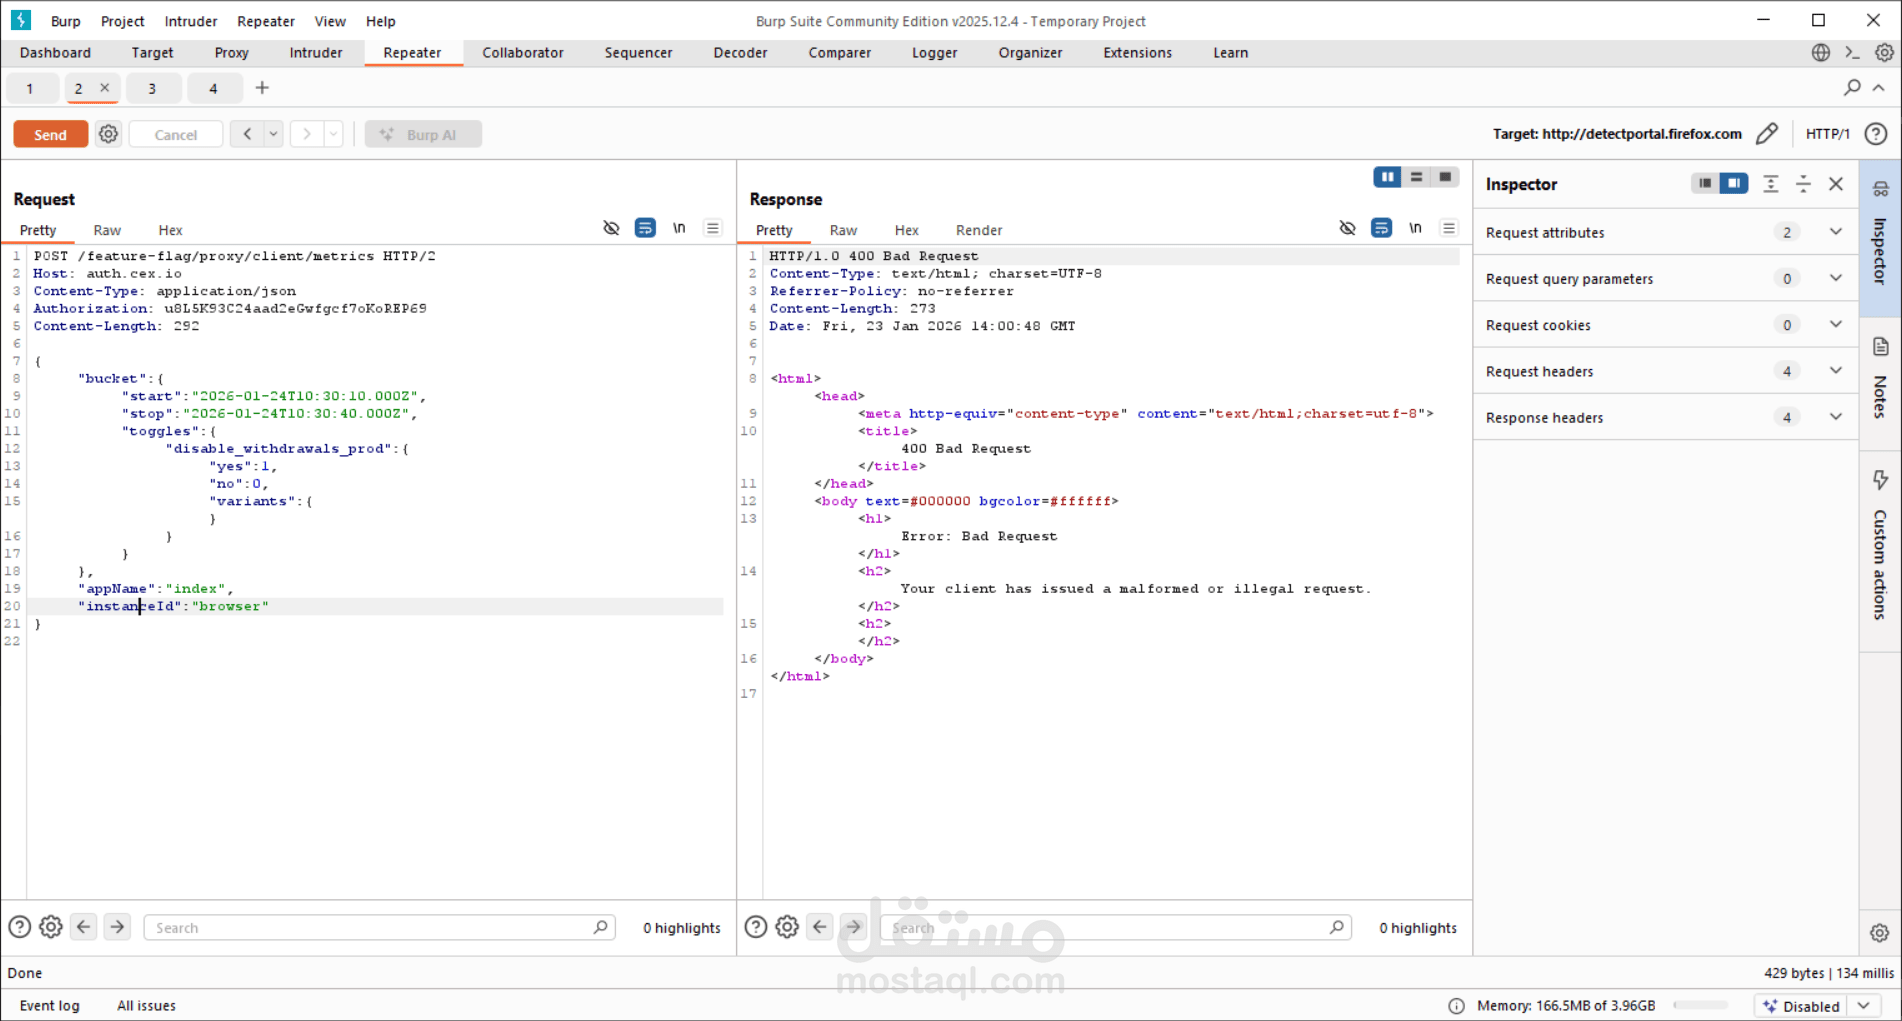
Task: Open the send options gear next to Send
Action: click(x=108, y=134)
